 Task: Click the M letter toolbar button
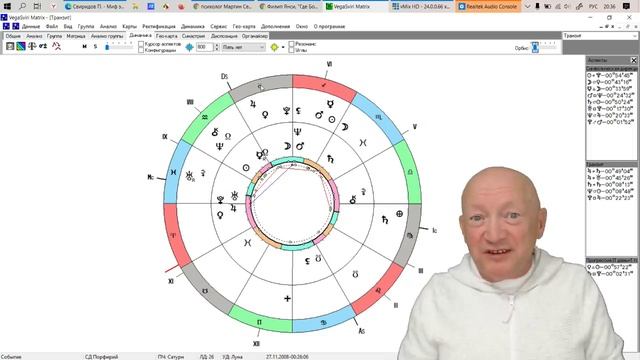pos(84,47)
